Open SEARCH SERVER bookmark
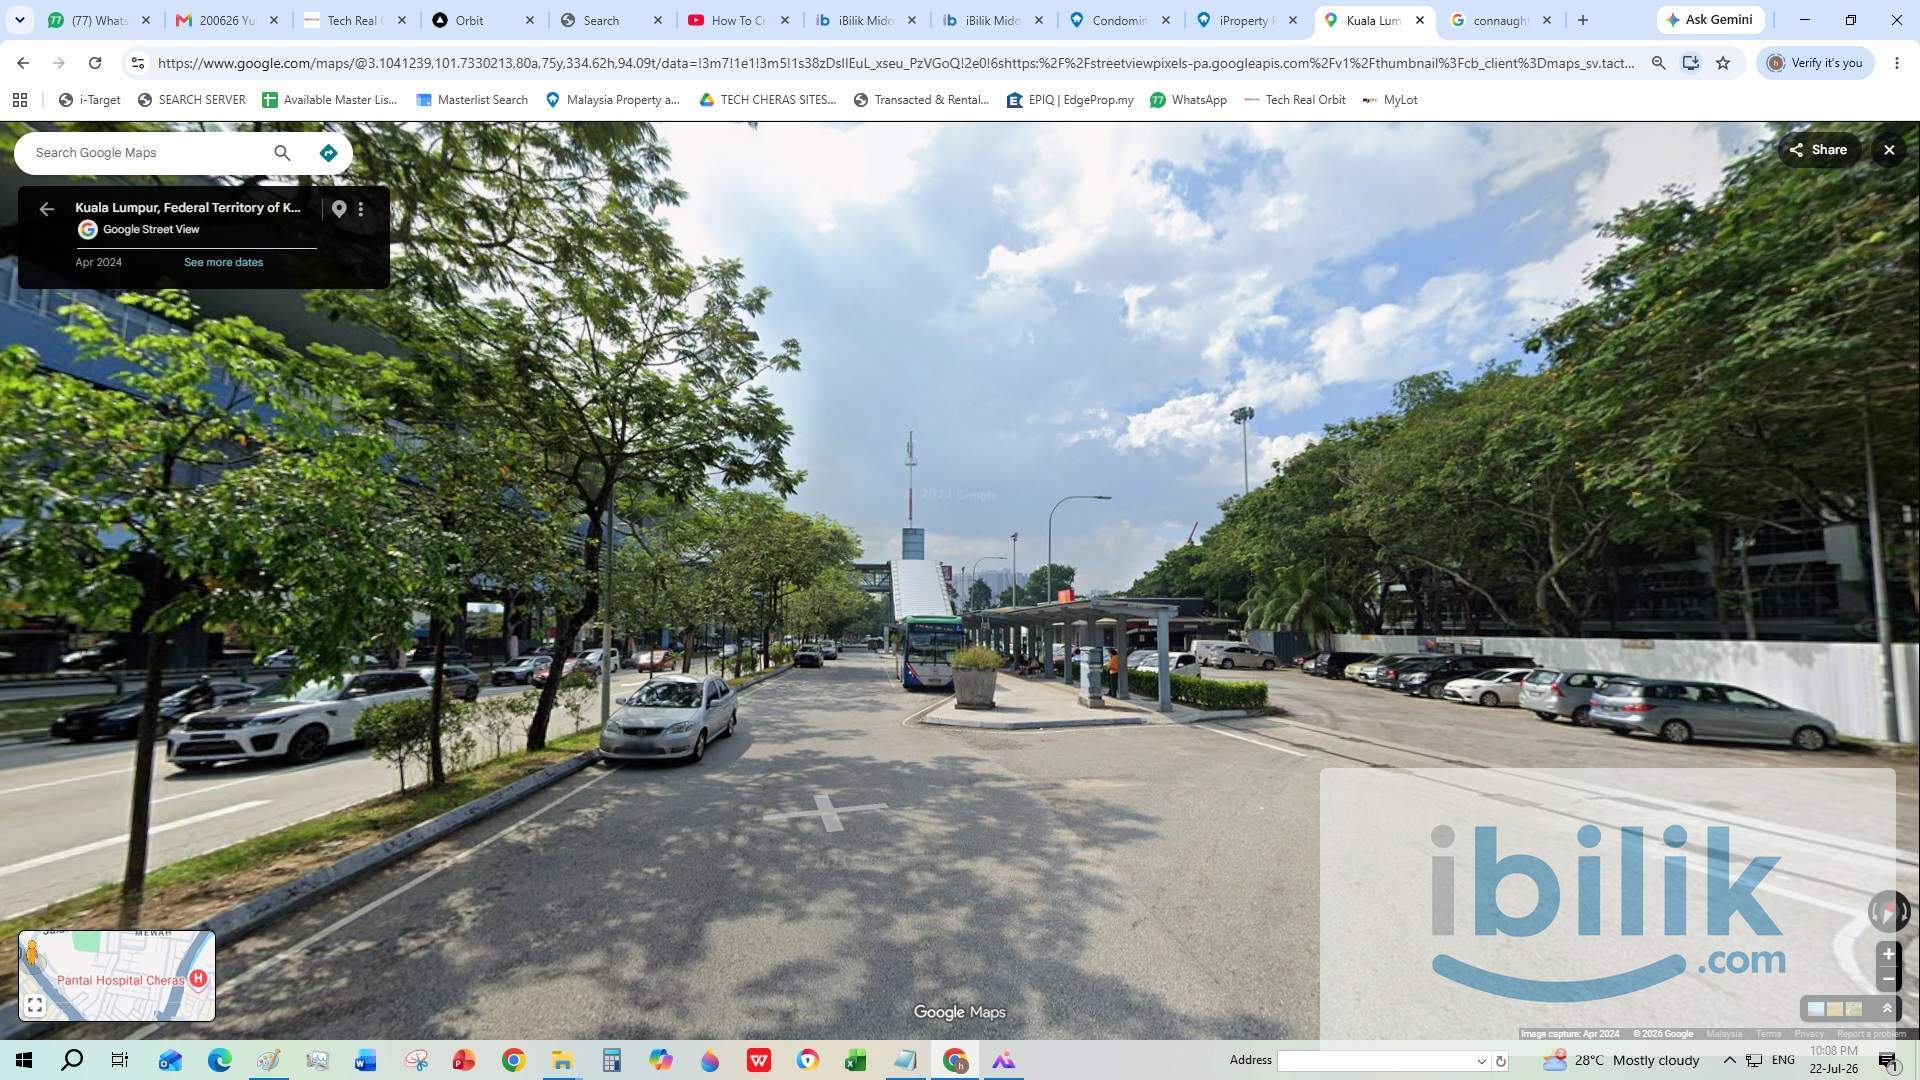 (191, 100)
